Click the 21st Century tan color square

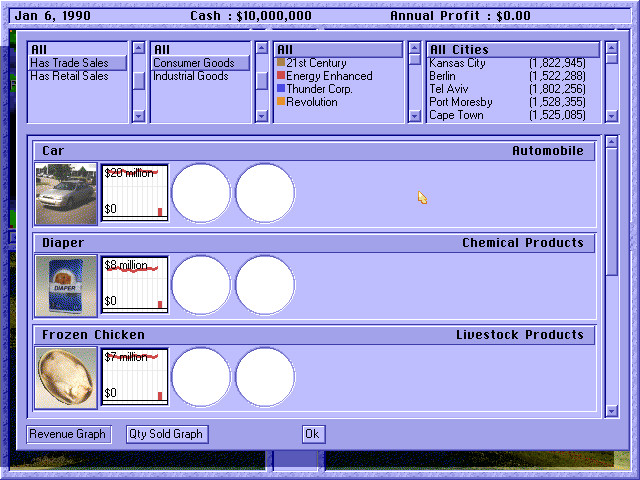point(281,62)
